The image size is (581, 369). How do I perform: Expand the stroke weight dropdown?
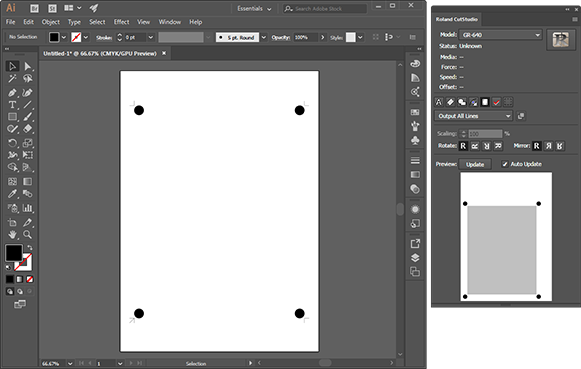(150, 37)
